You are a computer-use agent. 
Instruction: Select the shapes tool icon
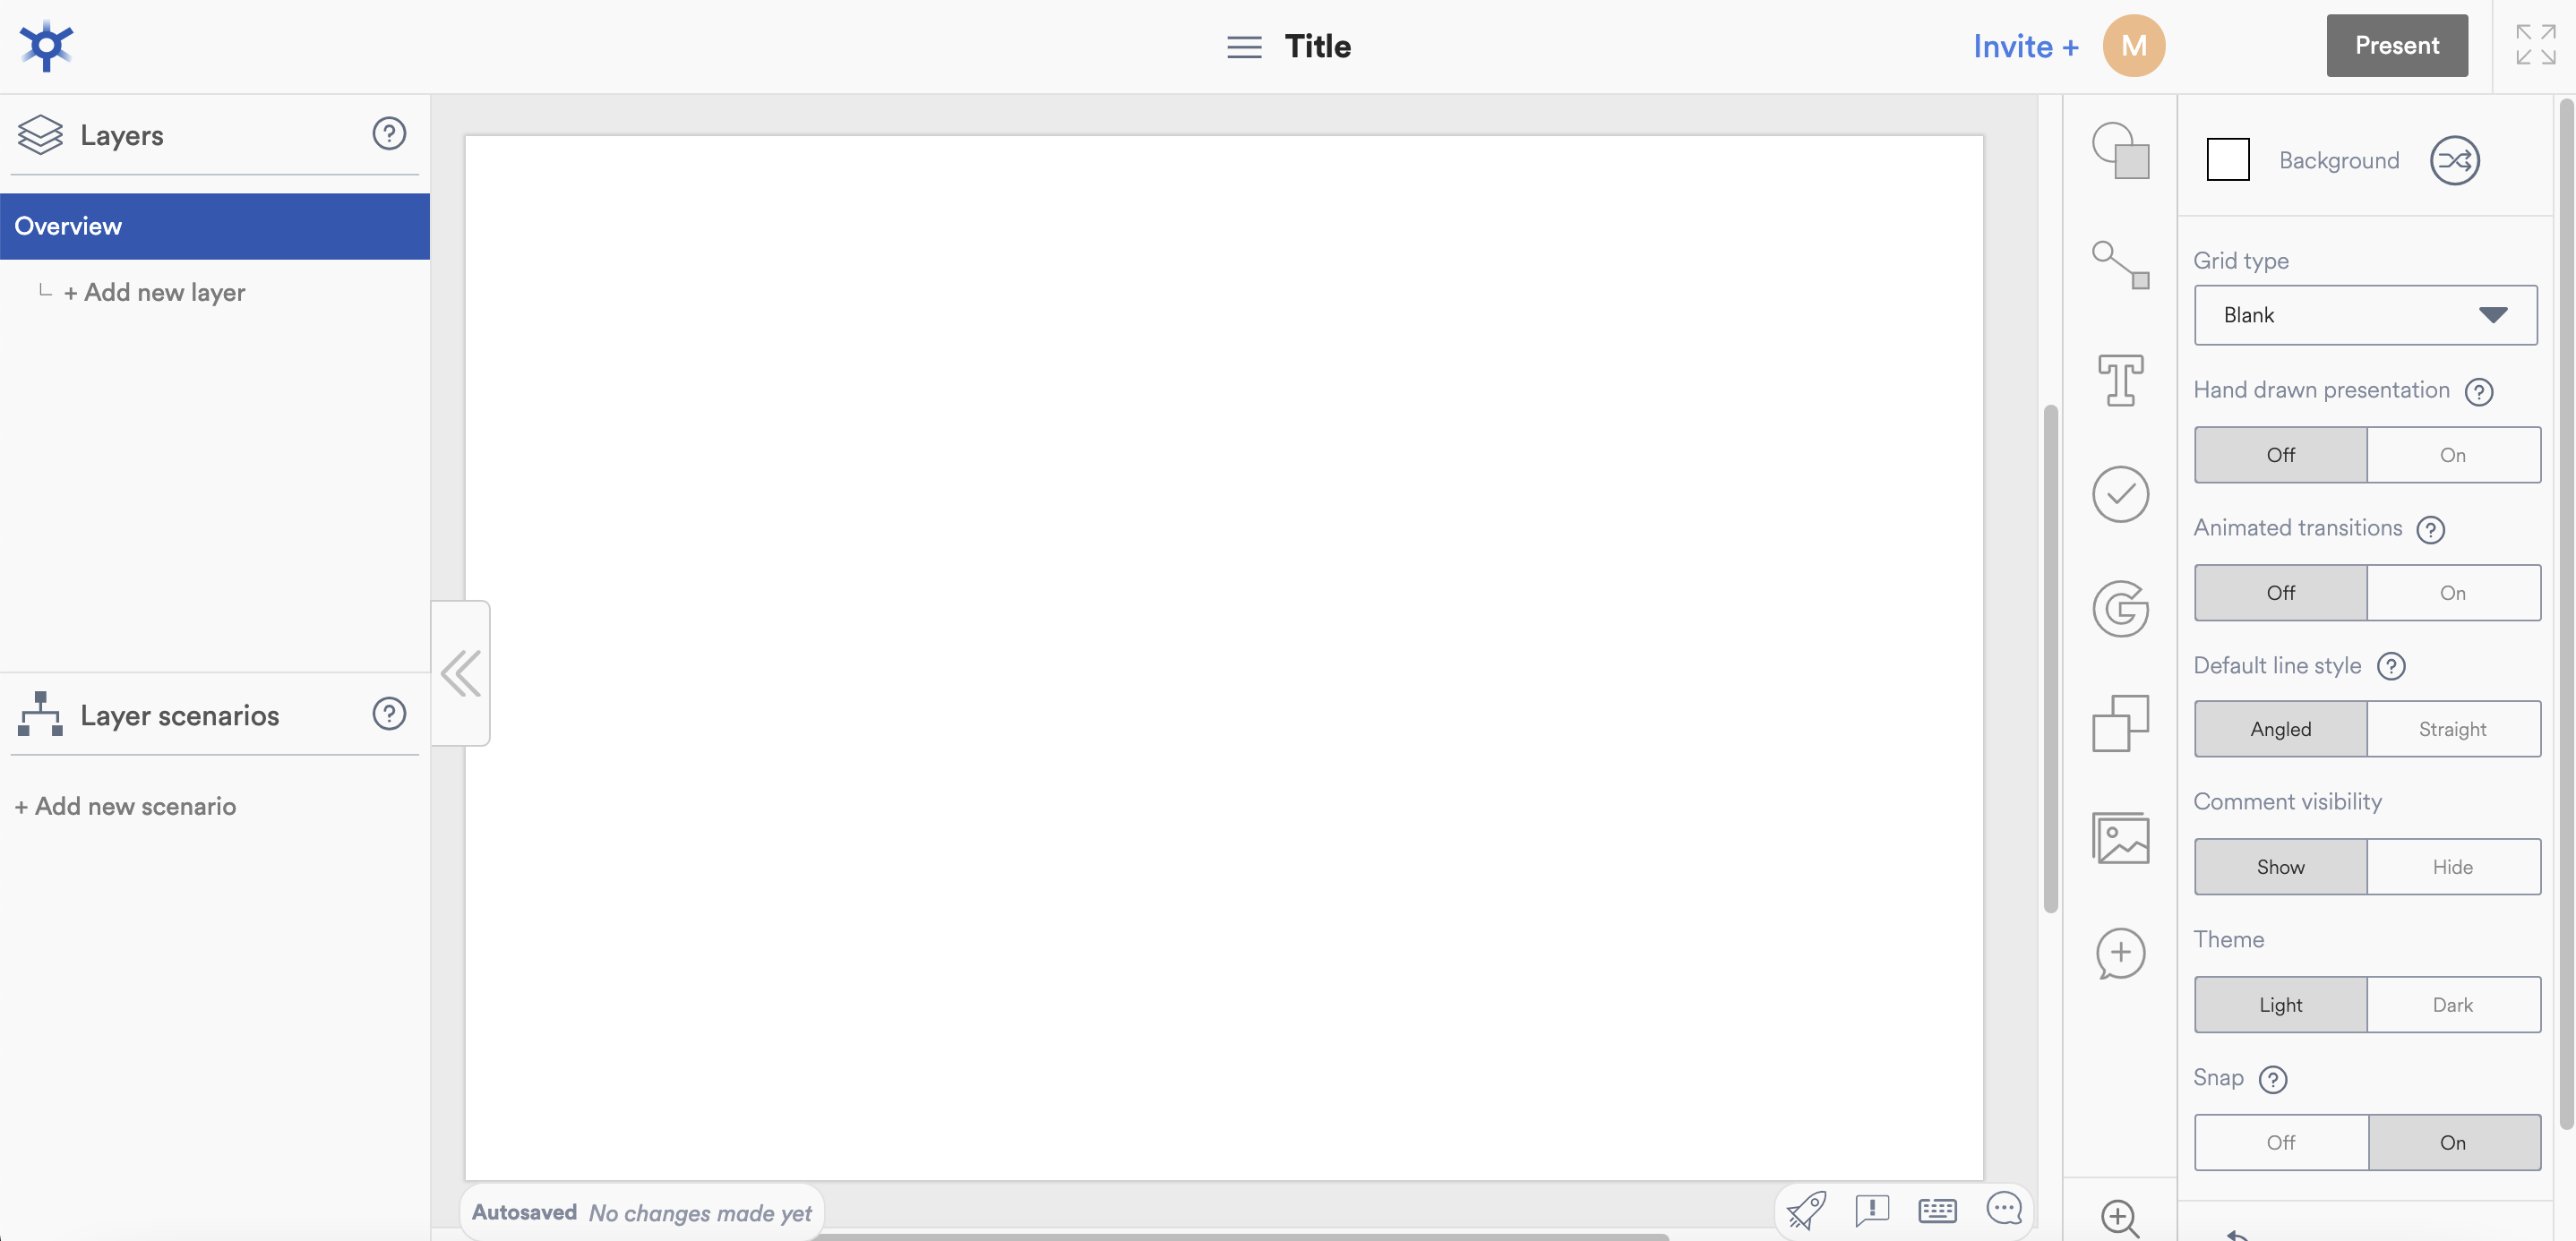2120,151
